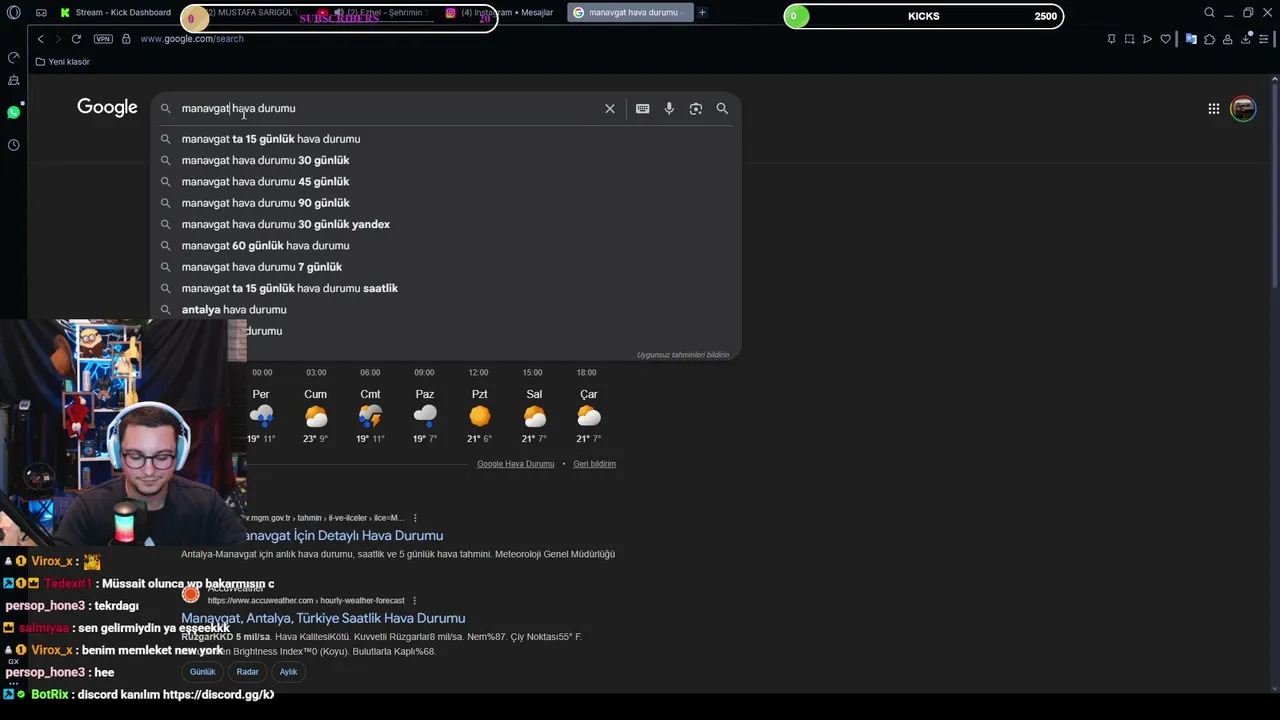Open the extensions cube icon
The image size is (1280, 720).
(x=1209, y=39)
